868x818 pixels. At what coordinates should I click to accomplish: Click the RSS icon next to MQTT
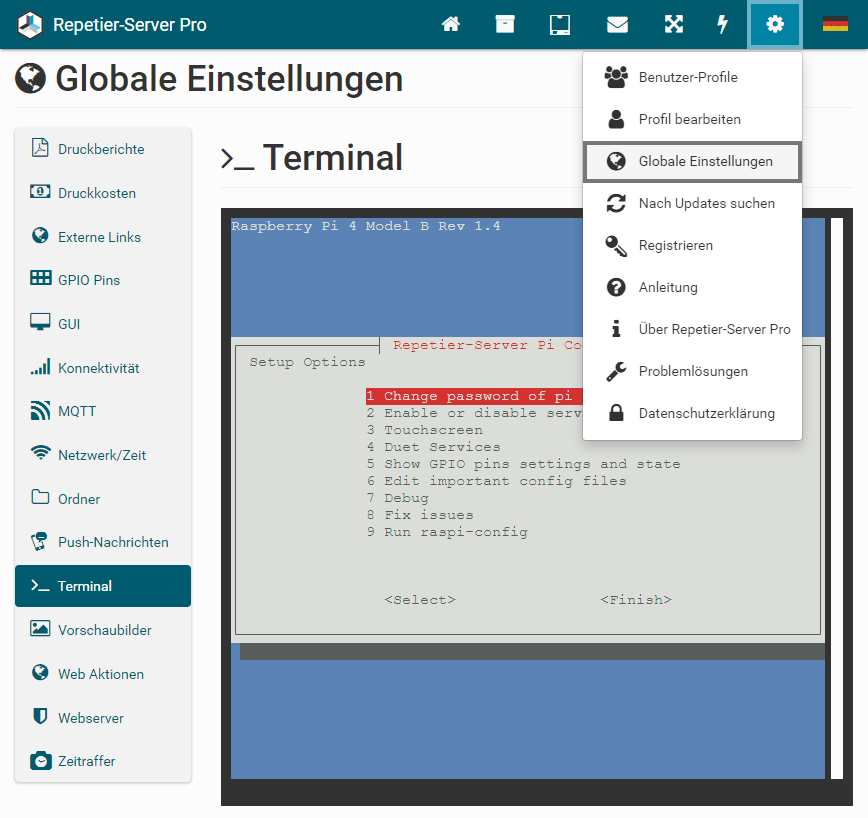(x=40, y=410)
